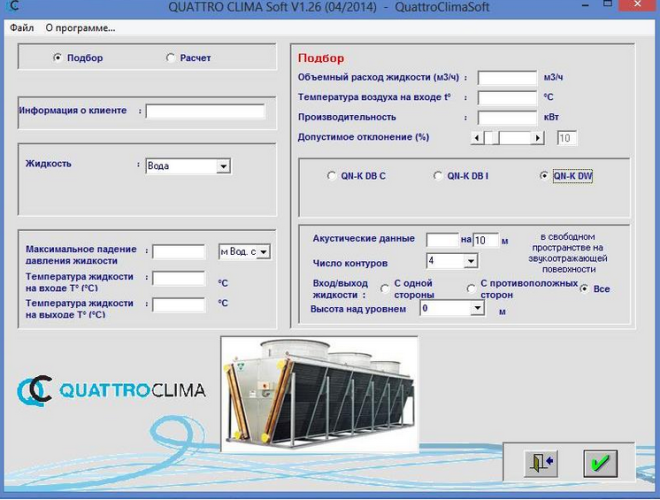Expand the Жидкость dropdown showing Вода
660x500 pixels.
click(x=223, y=166)
